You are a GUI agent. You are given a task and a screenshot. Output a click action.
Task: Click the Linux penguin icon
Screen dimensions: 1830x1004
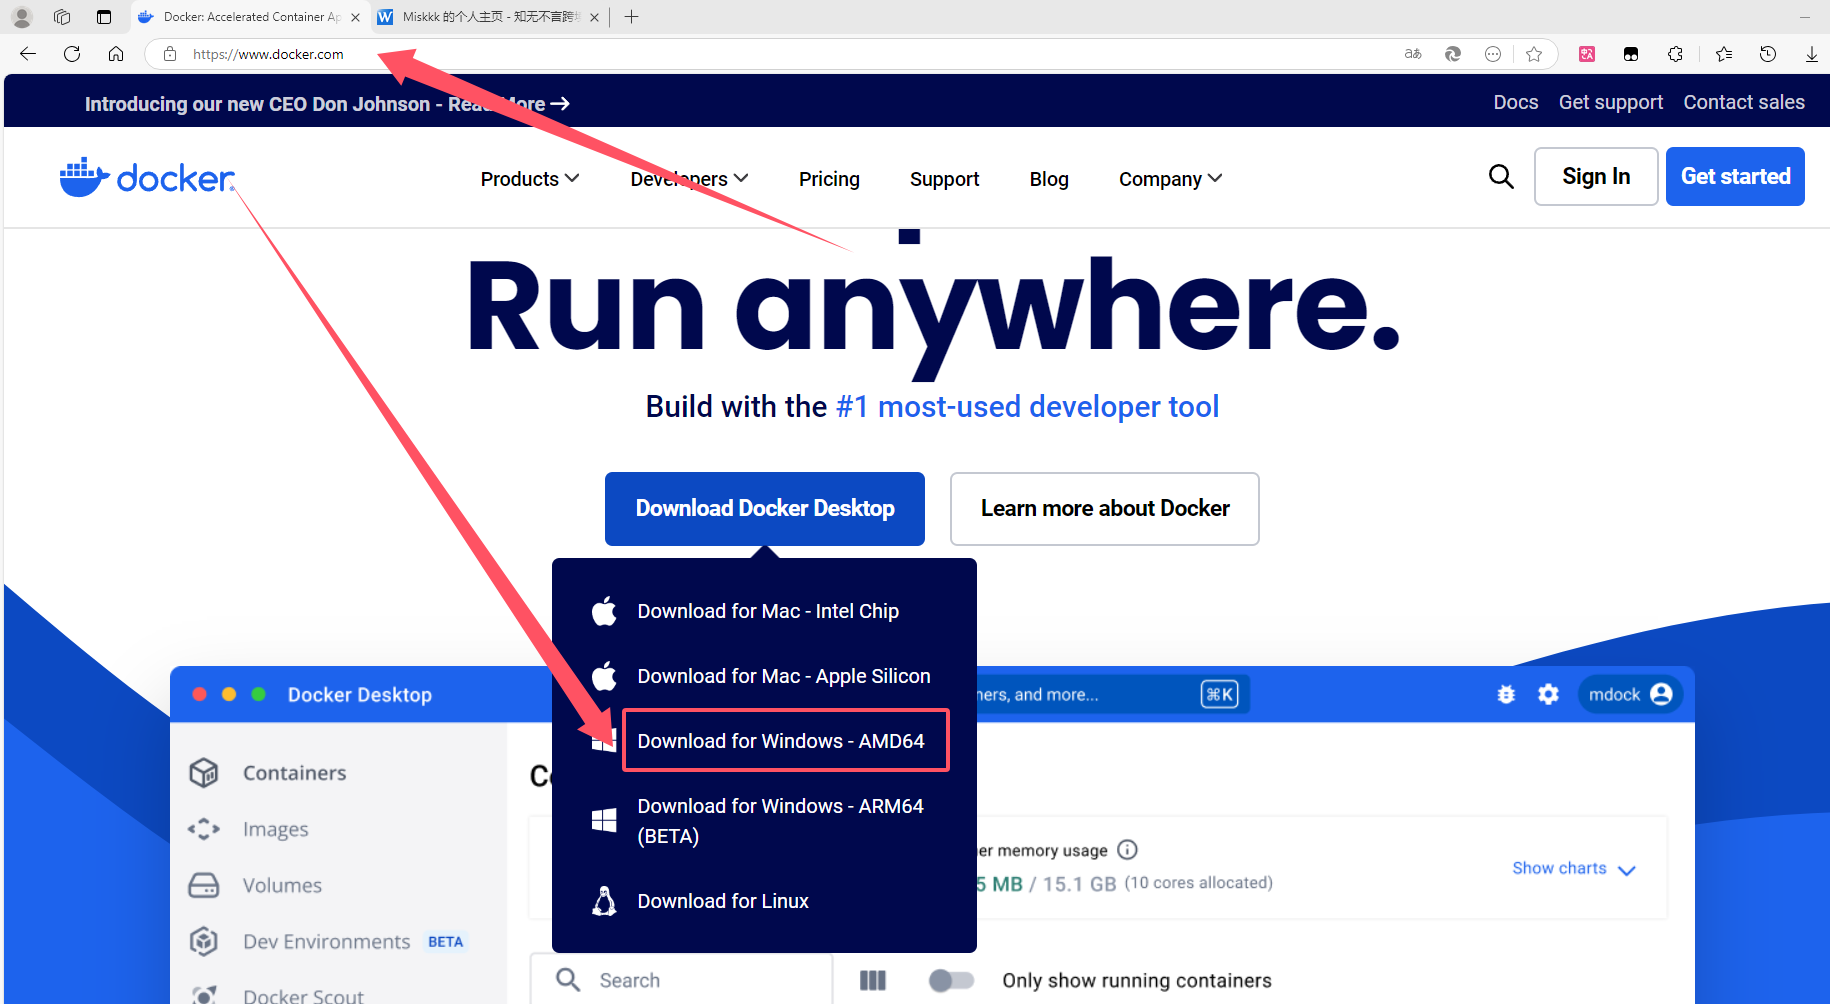point(604,901)
